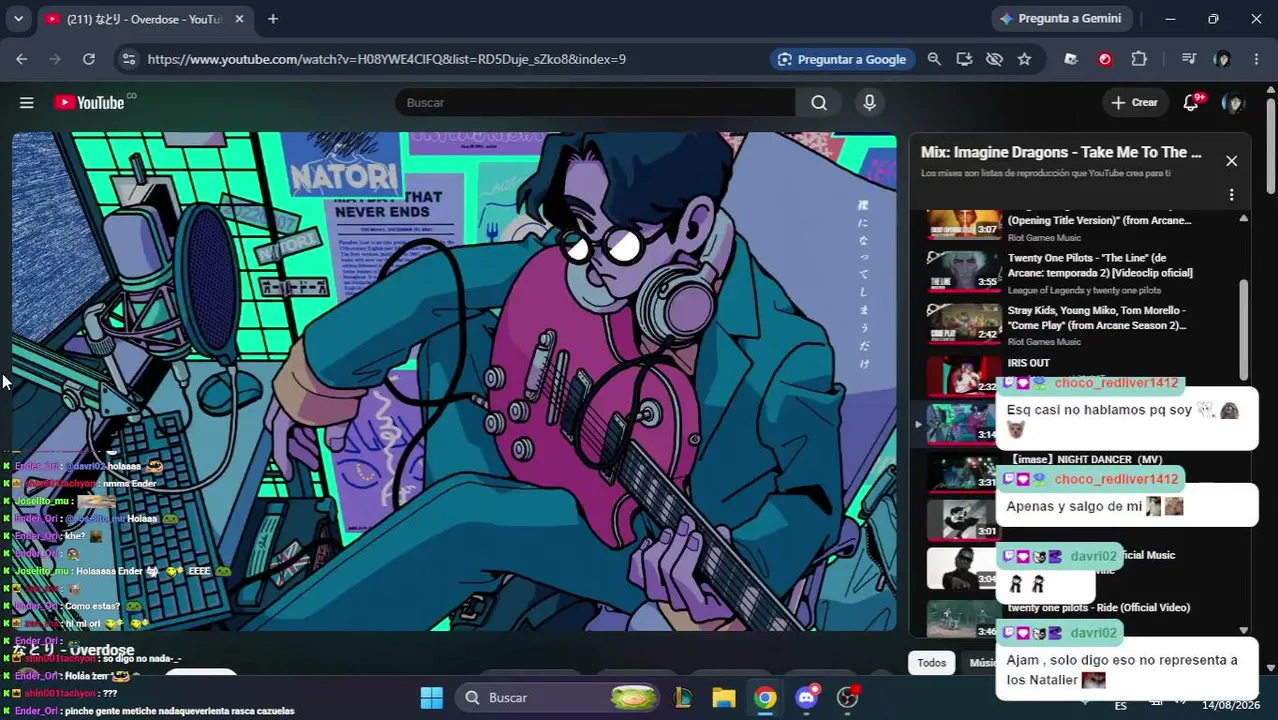Click the YouTube search magnifier button
Screen dimensions: 1278x720
[819, 103]
